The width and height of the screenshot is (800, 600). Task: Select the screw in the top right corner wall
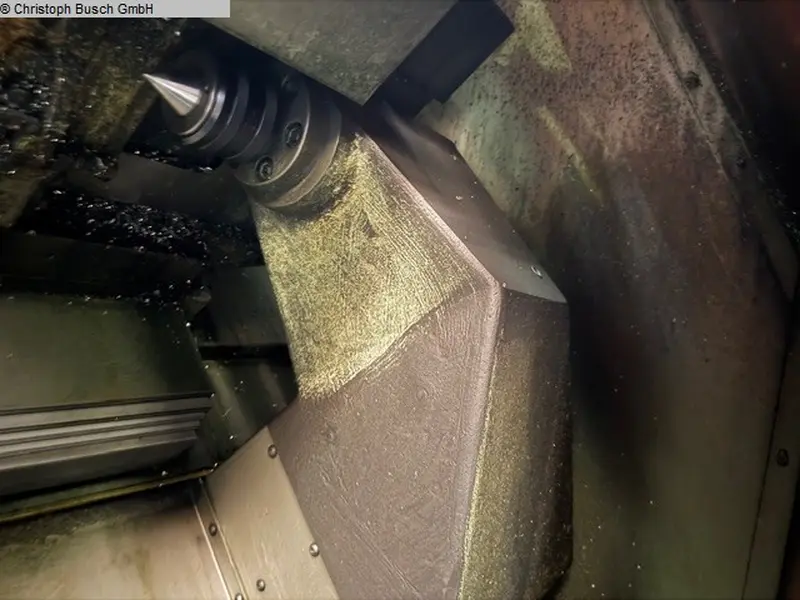tap(691, 80)
